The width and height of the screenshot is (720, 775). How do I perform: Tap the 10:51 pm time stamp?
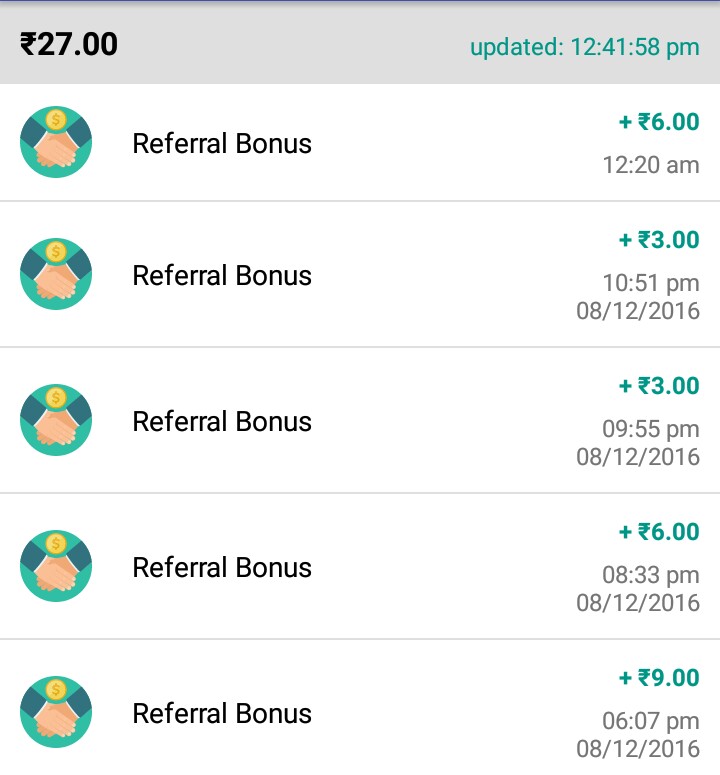click(x=650, y=283)
